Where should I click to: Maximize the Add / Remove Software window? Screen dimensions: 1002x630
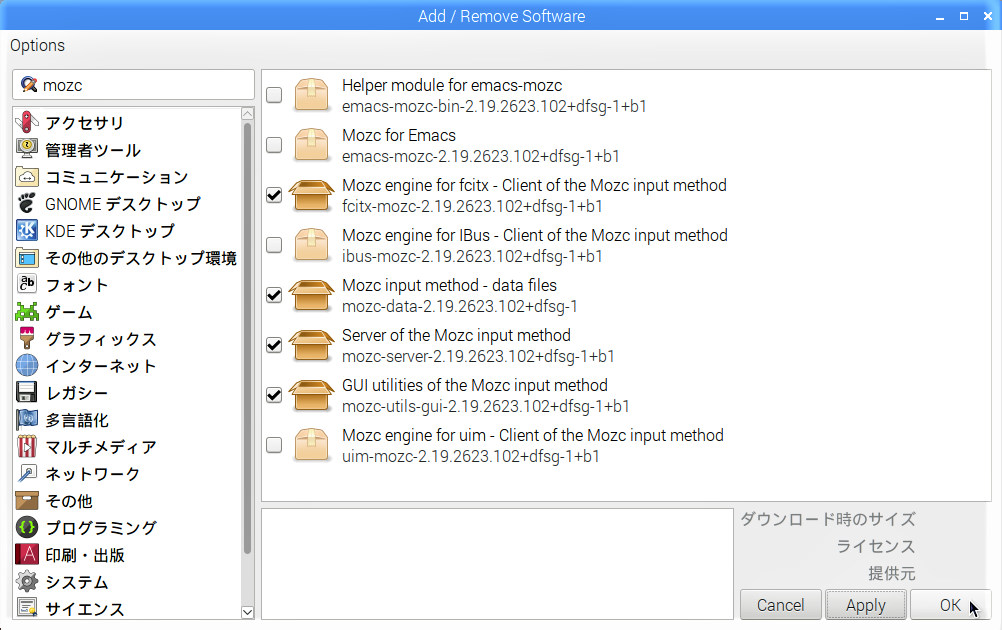pos(964,16)
